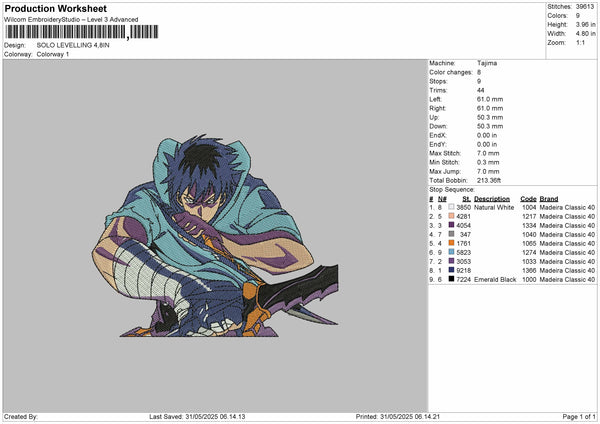Viewport: 600px width, 424px height.
Task: Click the Up value 50.3 mm
Action: (490, 117)
